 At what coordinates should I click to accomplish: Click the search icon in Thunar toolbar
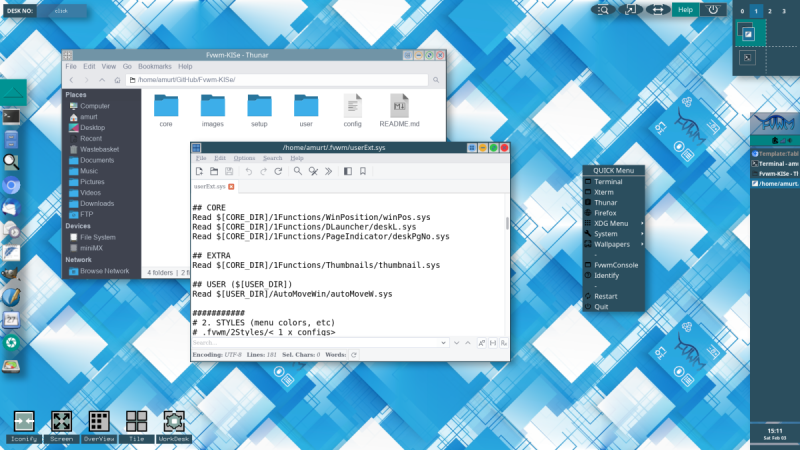[x=436, y=80]
